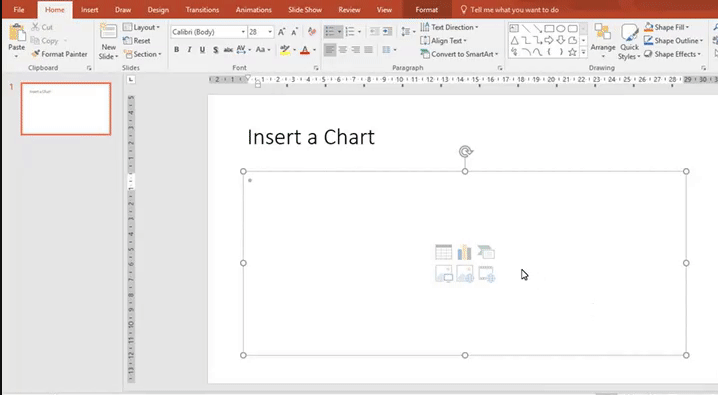The image size is (718, 395).
Task: Click the Online Pictures placeholder icon
Action: pos(465,274)
